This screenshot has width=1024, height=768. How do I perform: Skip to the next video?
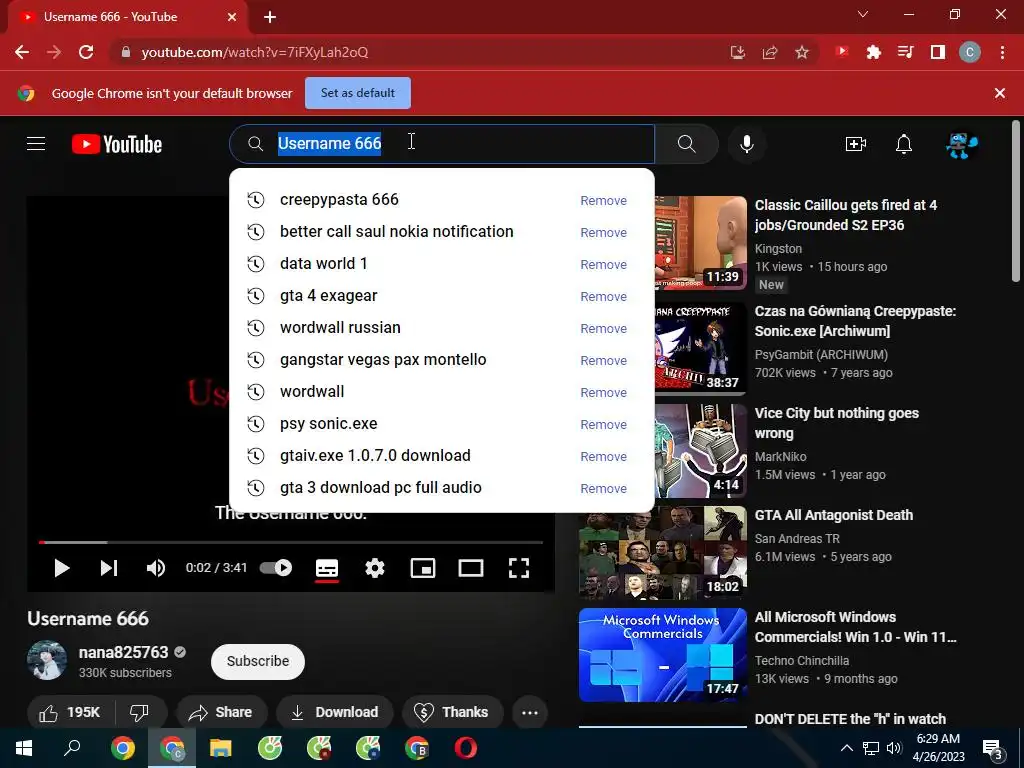[x=108, y=568]
